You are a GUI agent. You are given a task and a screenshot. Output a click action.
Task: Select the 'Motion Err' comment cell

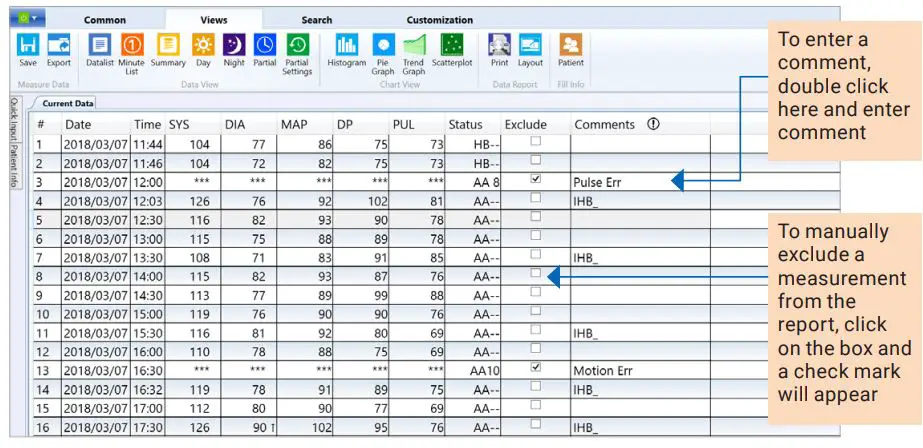point(640,371)
